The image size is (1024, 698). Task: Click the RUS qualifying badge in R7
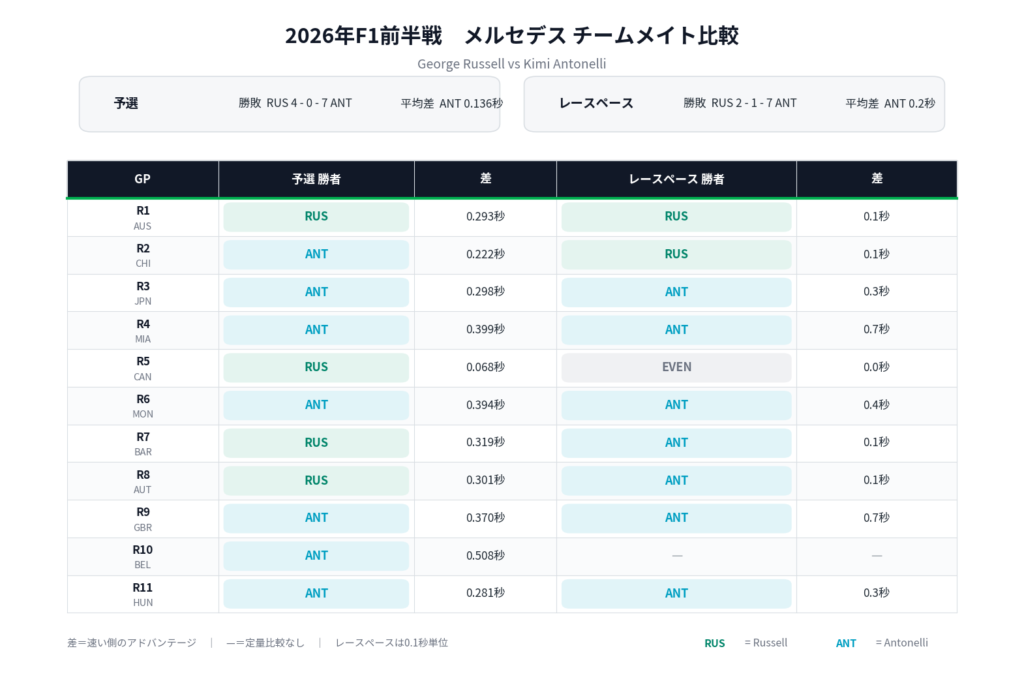(316, 443)
